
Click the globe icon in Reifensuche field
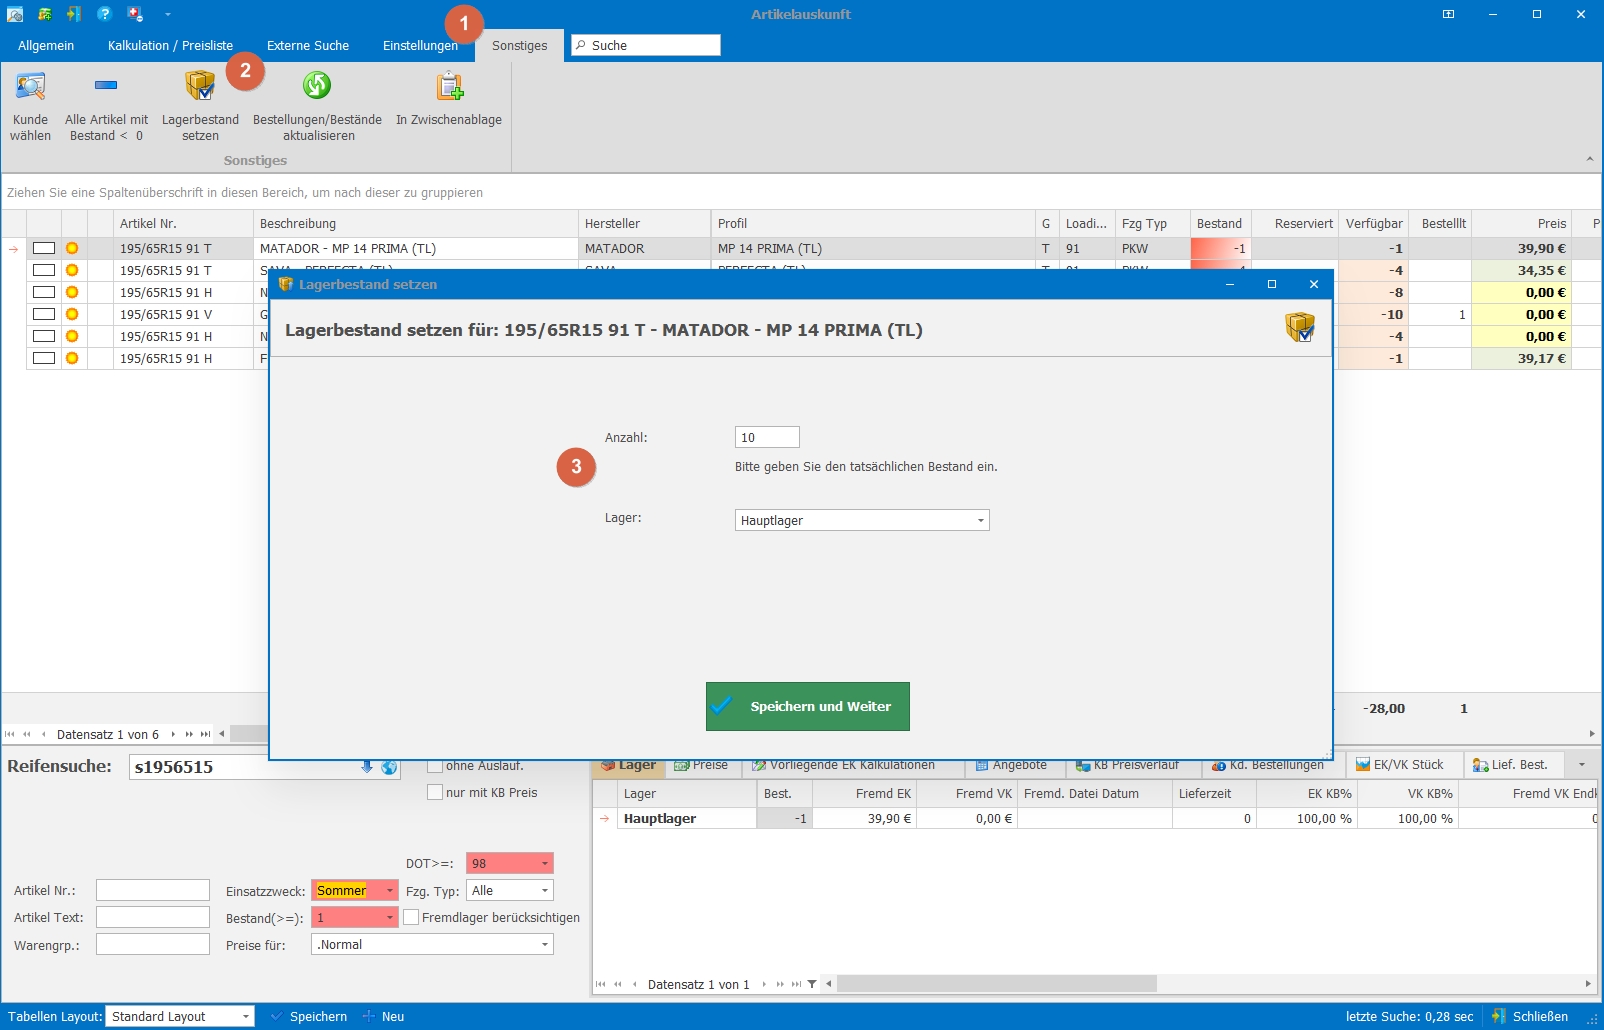click(389, 767)
